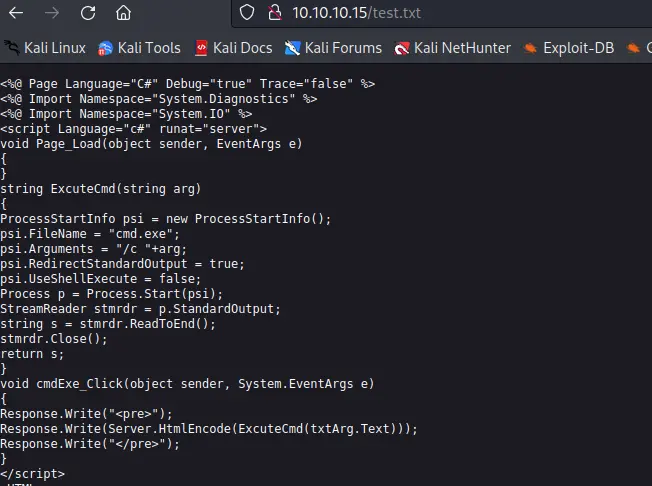The height and width of the screenshot is (486, 652).
Task: Click the stmrdr.Close(); line
Action: [x=54, y=339]
